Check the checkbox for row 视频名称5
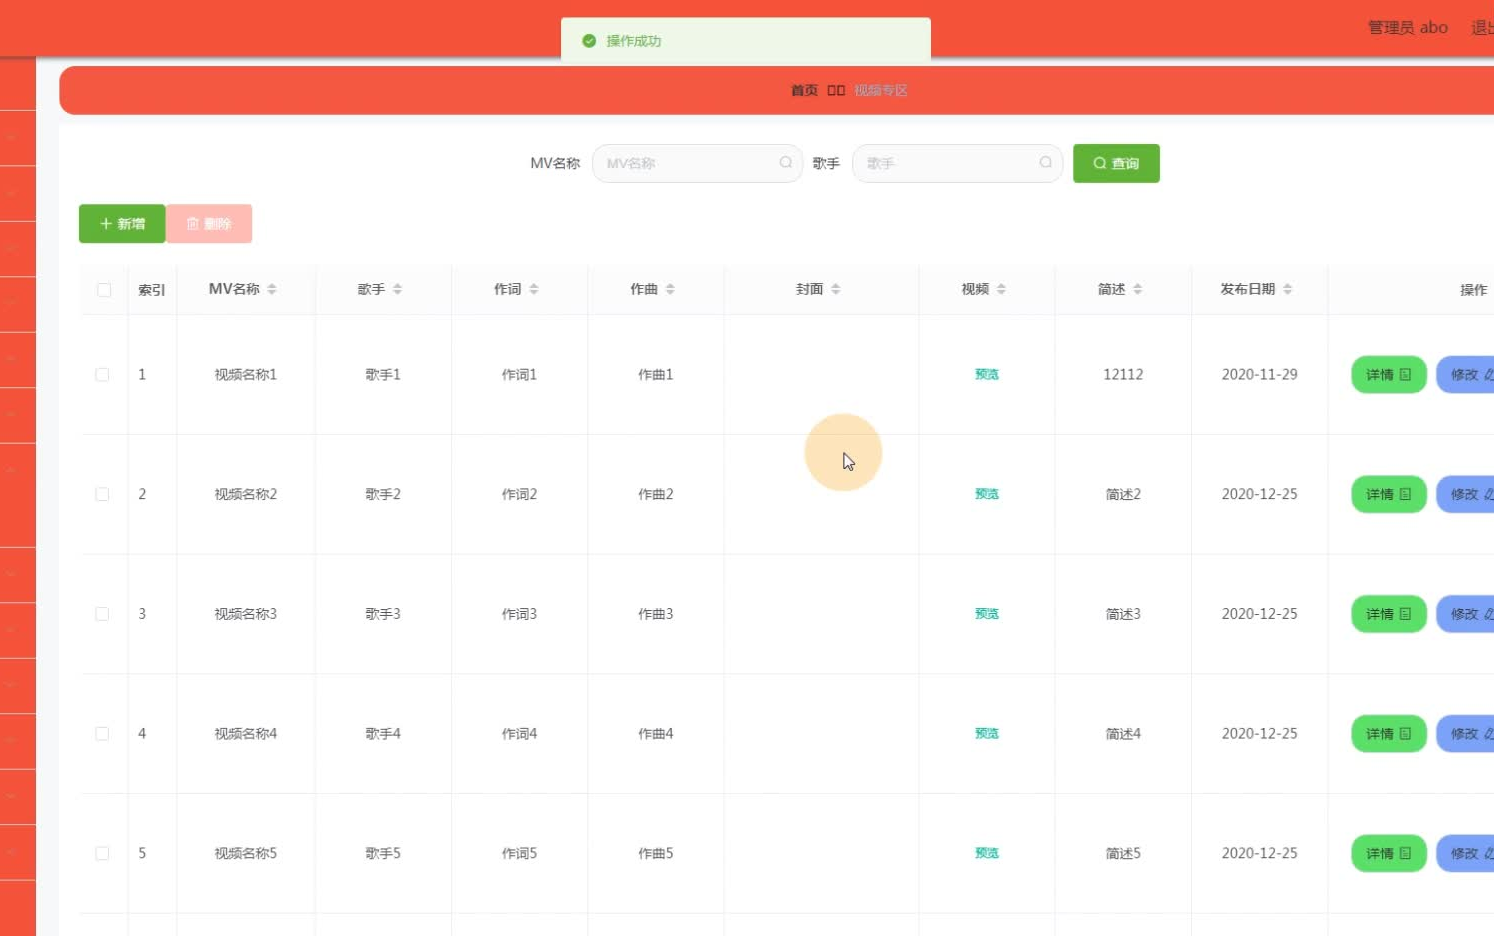This screenshot has width=1494, height=936. tap(102, 853)
